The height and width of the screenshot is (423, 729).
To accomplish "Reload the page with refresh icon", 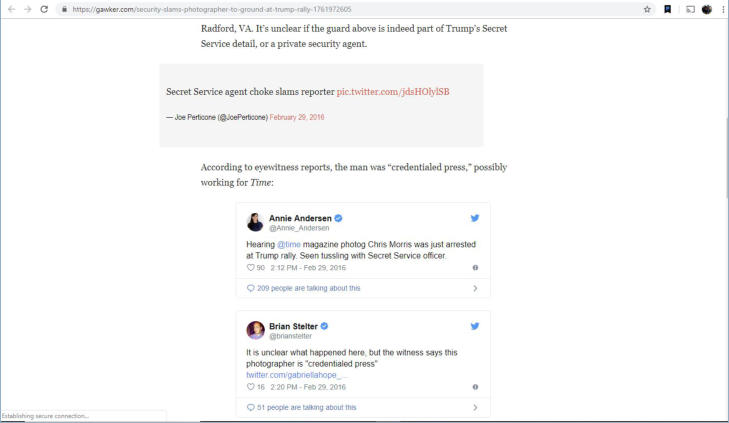I will coord(44,9).
